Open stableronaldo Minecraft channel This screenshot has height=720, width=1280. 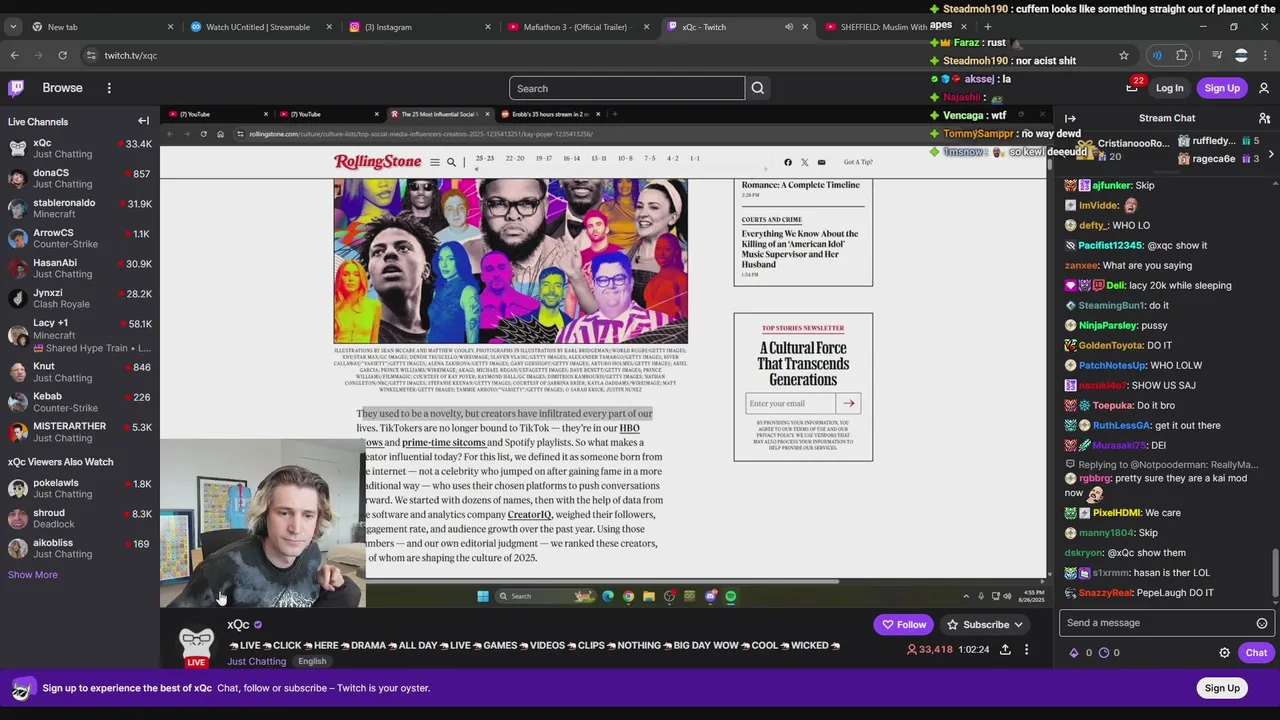coord(80,208)
